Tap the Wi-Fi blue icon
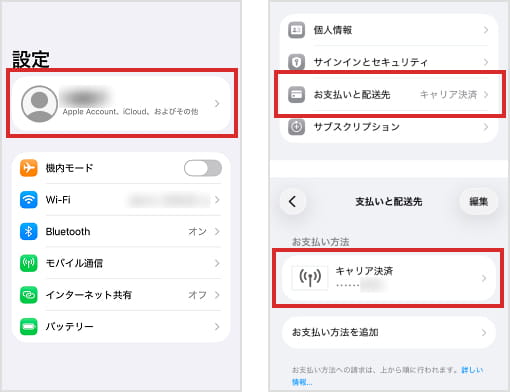This screenshot has height=392, width=510. coord(29,199)
